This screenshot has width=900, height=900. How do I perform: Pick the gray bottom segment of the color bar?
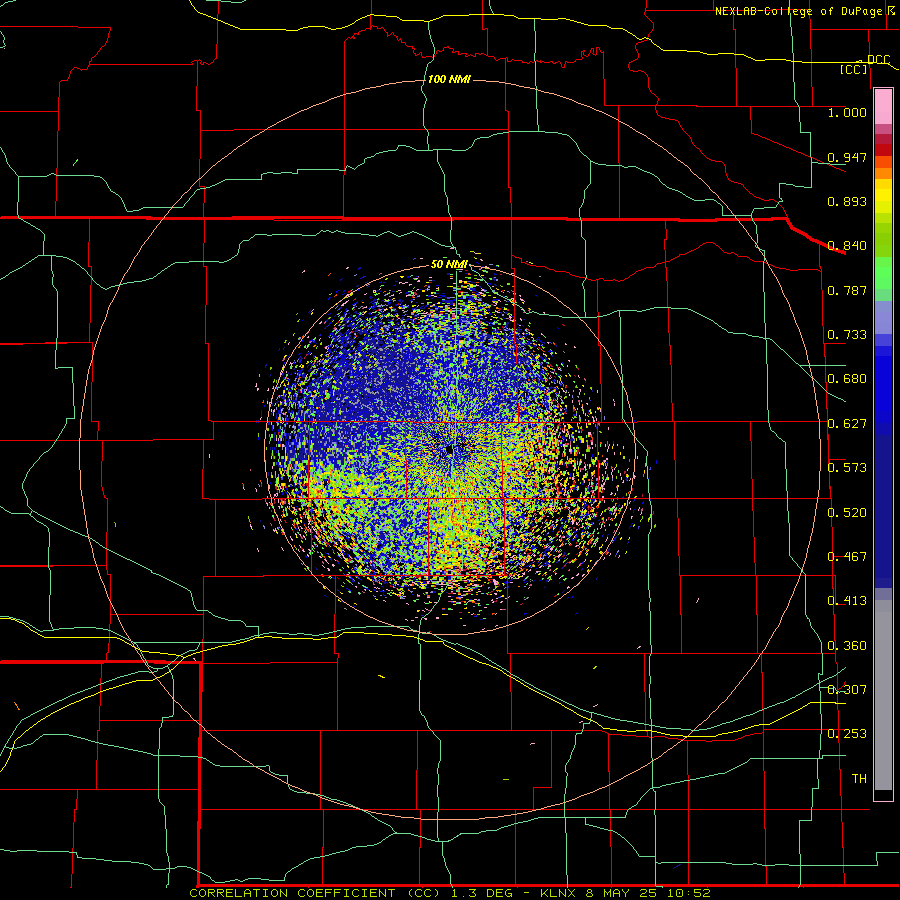[x=883, y=695]
